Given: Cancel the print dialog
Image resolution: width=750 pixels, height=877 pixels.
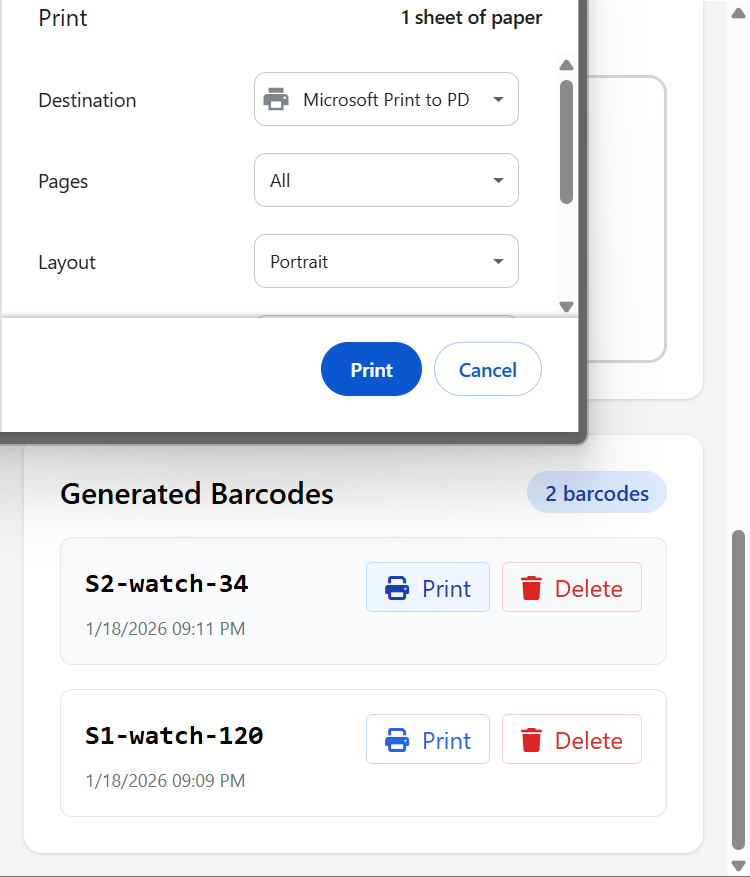Looking at the screenshot, I should pos(487,369).
